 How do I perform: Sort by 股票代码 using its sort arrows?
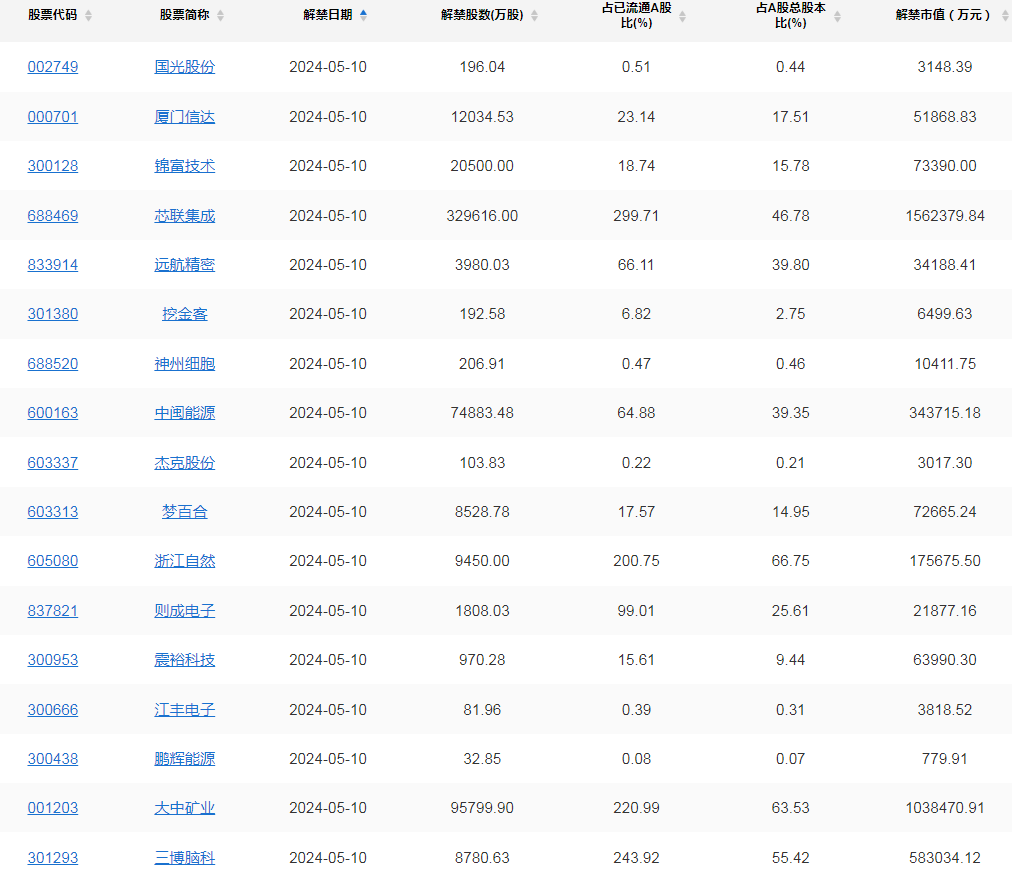point(88,15)
